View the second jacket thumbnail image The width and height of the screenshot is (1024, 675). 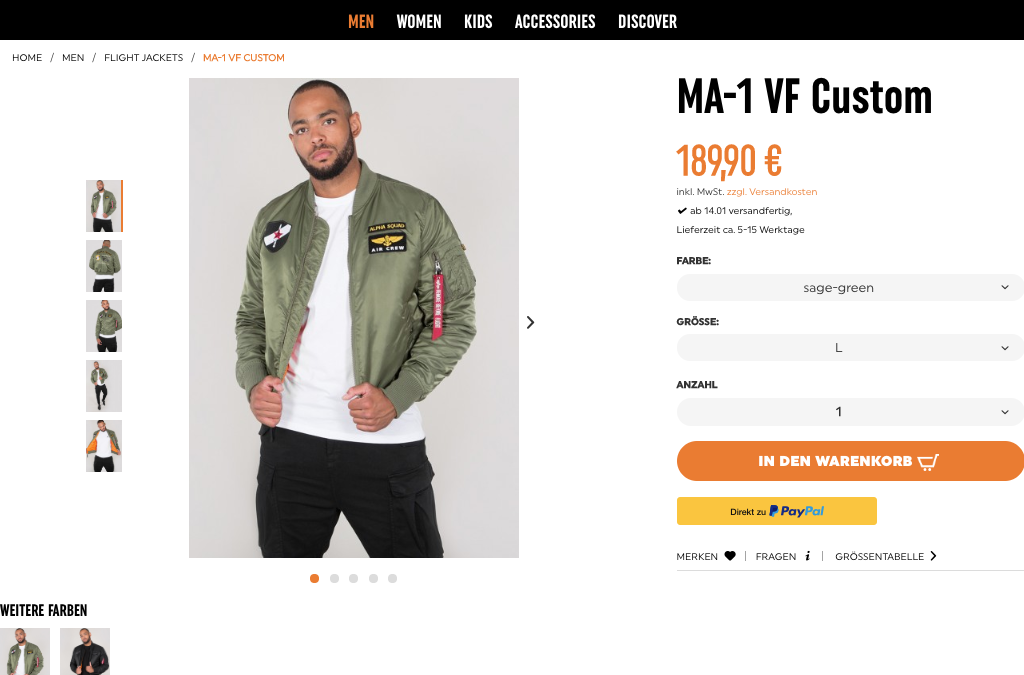104,266
